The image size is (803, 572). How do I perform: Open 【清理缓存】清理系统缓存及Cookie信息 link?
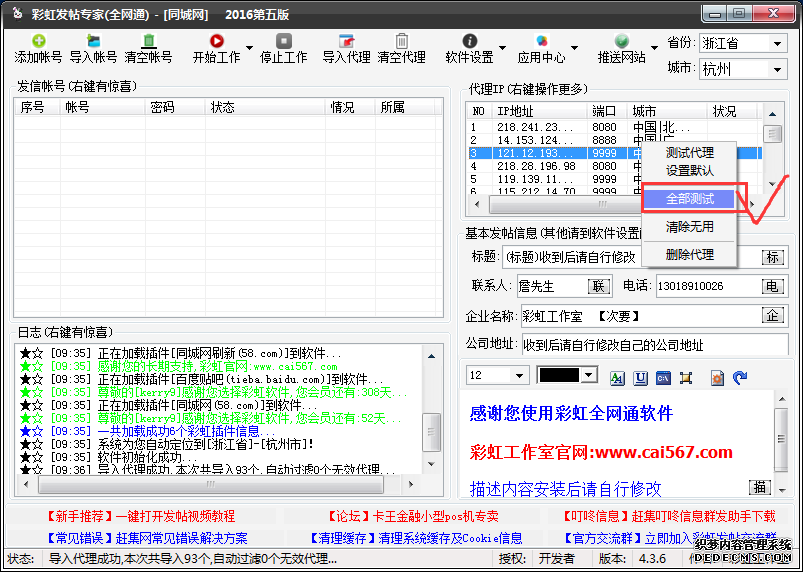tap(415, 538)
